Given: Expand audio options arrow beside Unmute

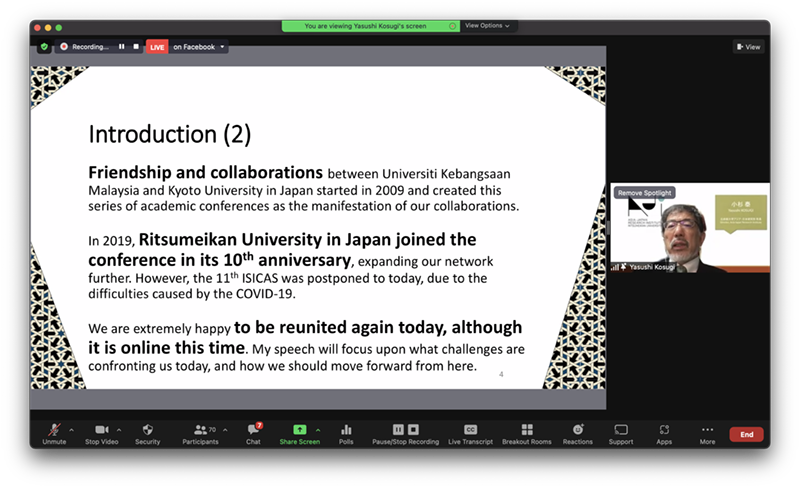Looking at the screenshot, I should pyautogui.click(x=71, y=430).
